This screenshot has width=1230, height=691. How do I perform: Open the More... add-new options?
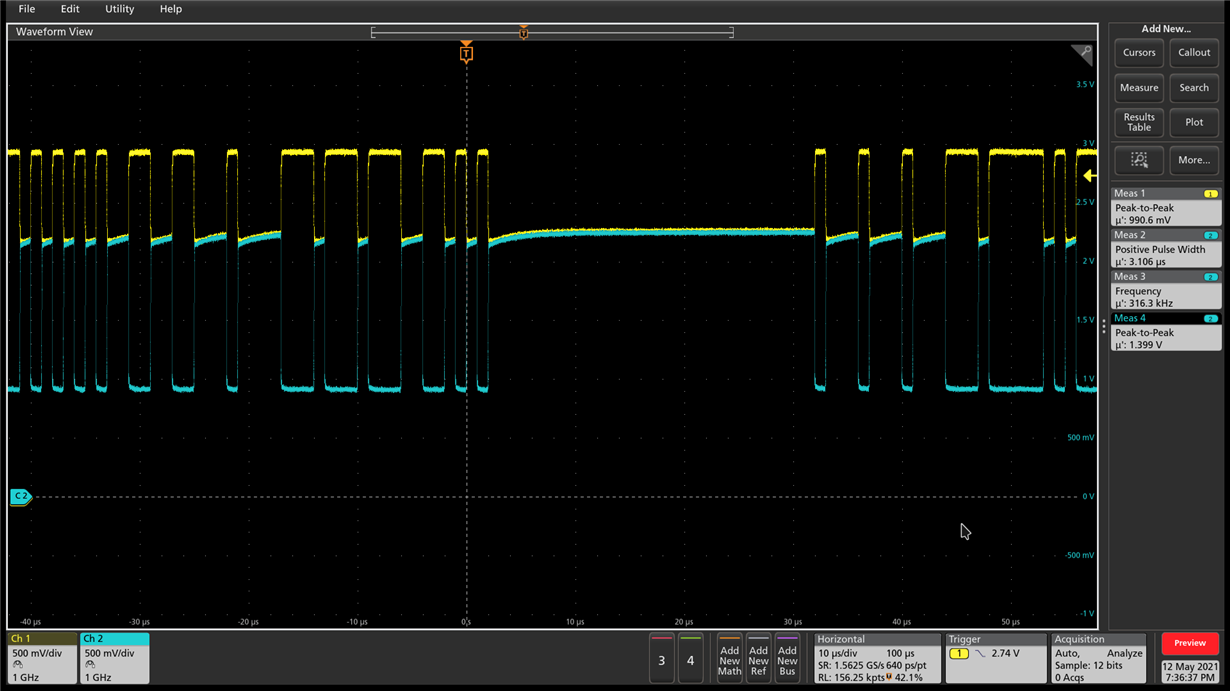(x=1194, y=160)
